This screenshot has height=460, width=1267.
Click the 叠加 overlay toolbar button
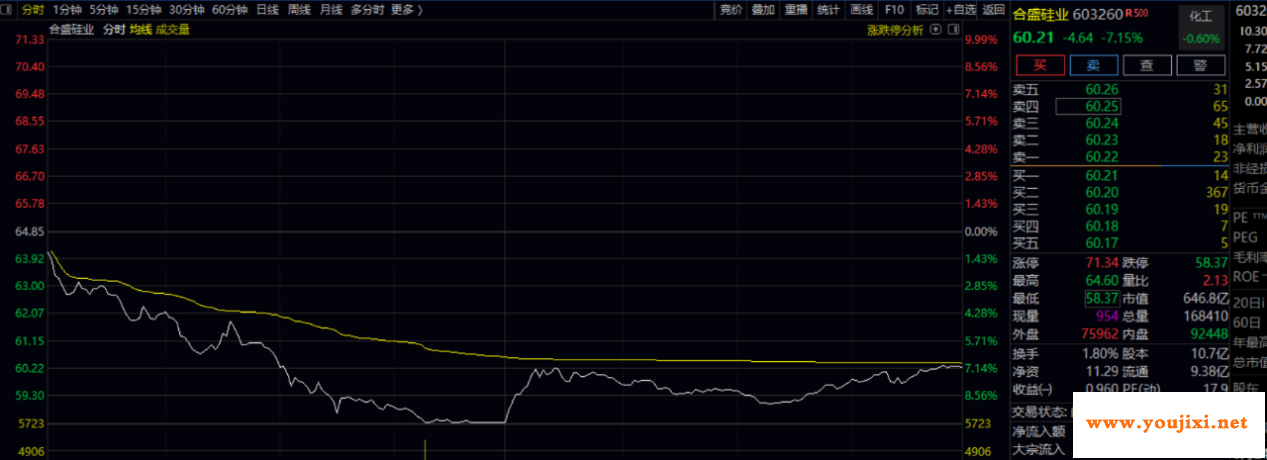click(763, 9)
